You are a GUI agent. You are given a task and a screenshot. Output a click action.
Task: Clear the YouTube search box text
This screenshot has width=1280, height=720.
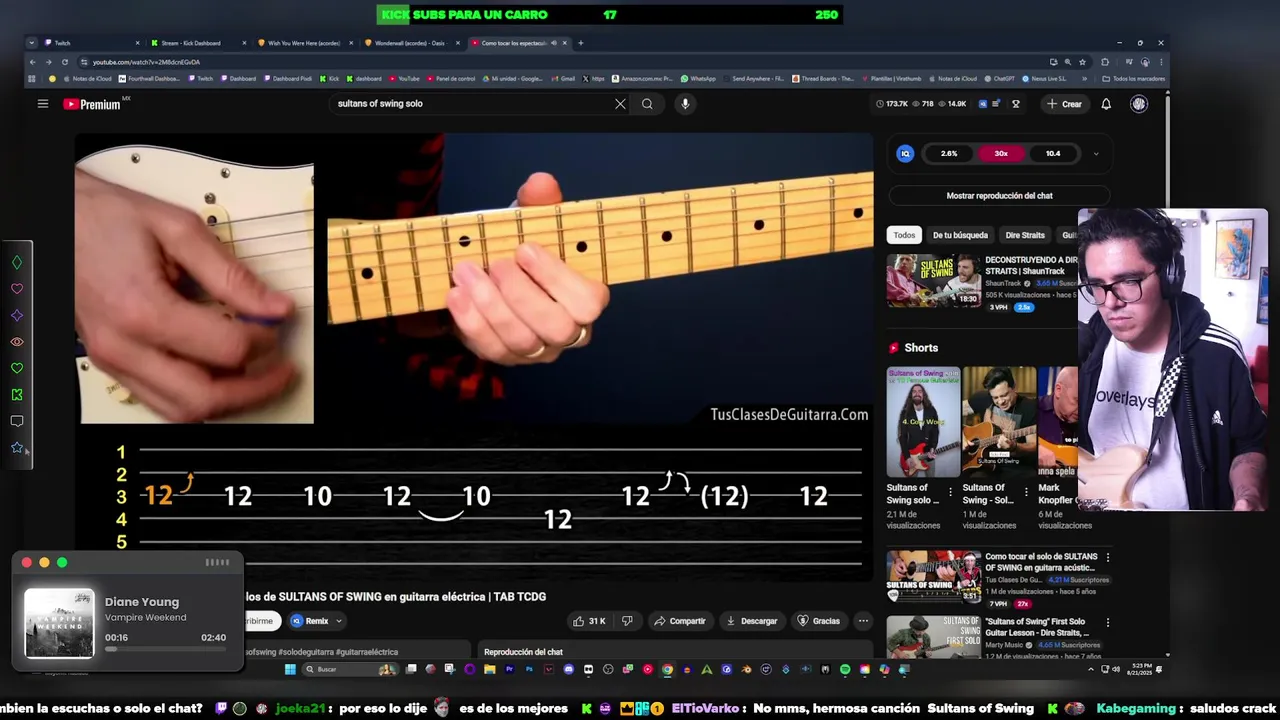620,104
